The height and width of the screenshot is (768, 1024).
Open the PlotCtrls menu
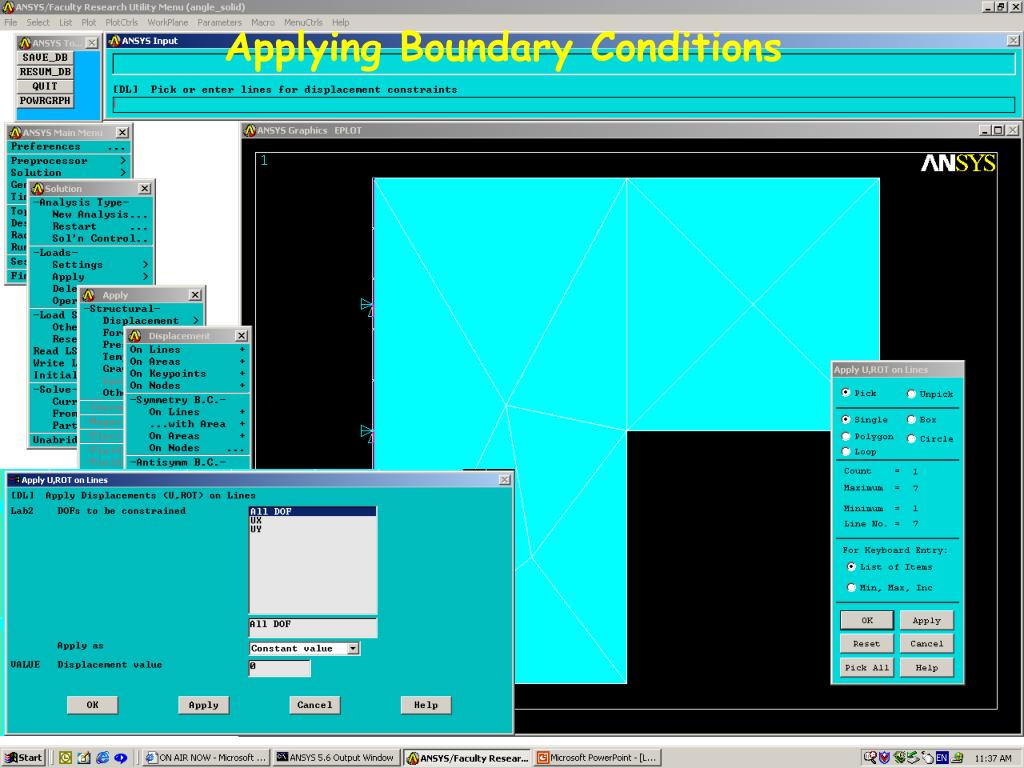coord(121,22)
